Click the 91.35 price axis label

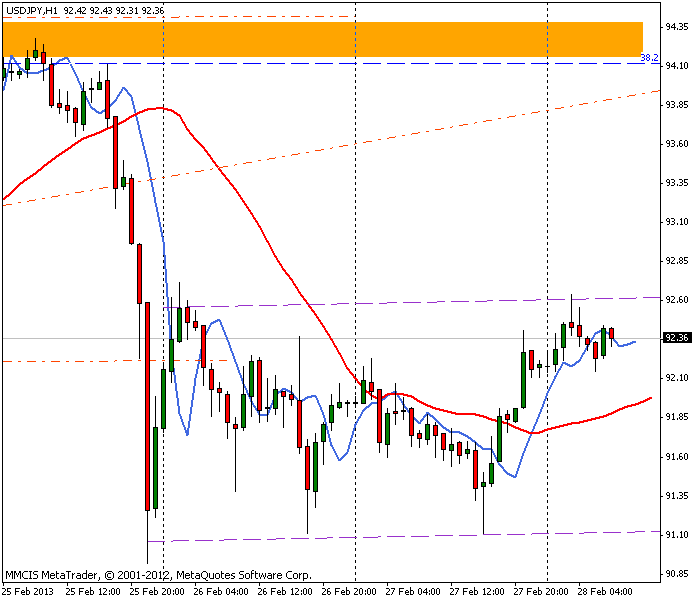point(676,496)
